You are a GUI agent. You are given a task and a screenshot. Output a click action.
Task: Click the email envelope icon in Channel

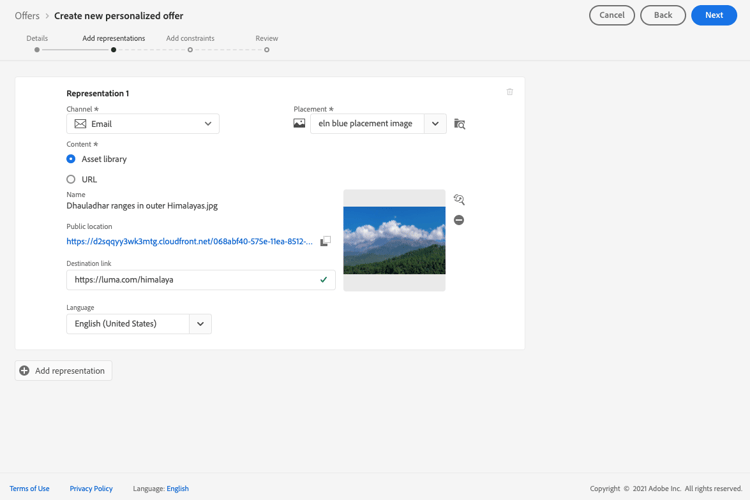80,124
